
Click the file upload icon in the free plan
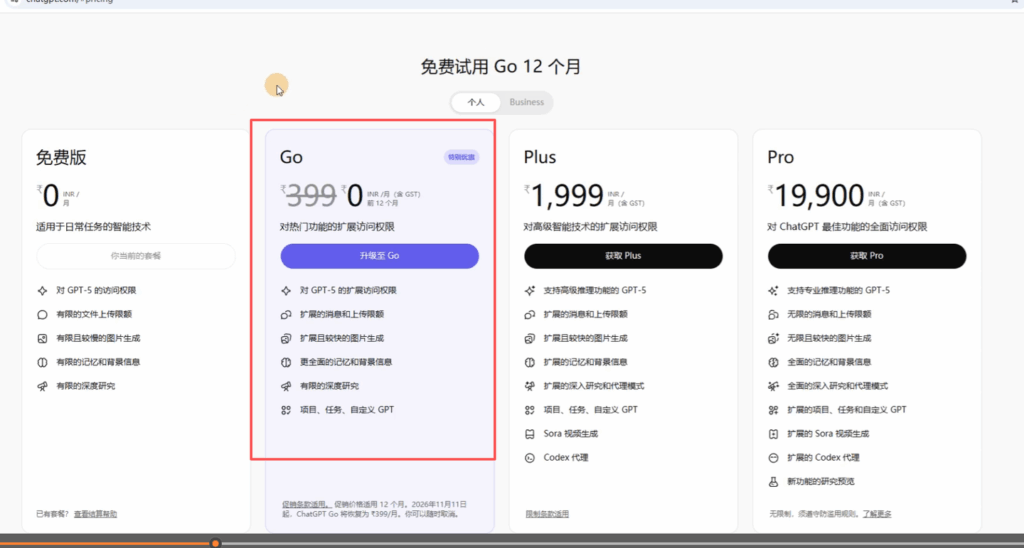coord(42,314)
